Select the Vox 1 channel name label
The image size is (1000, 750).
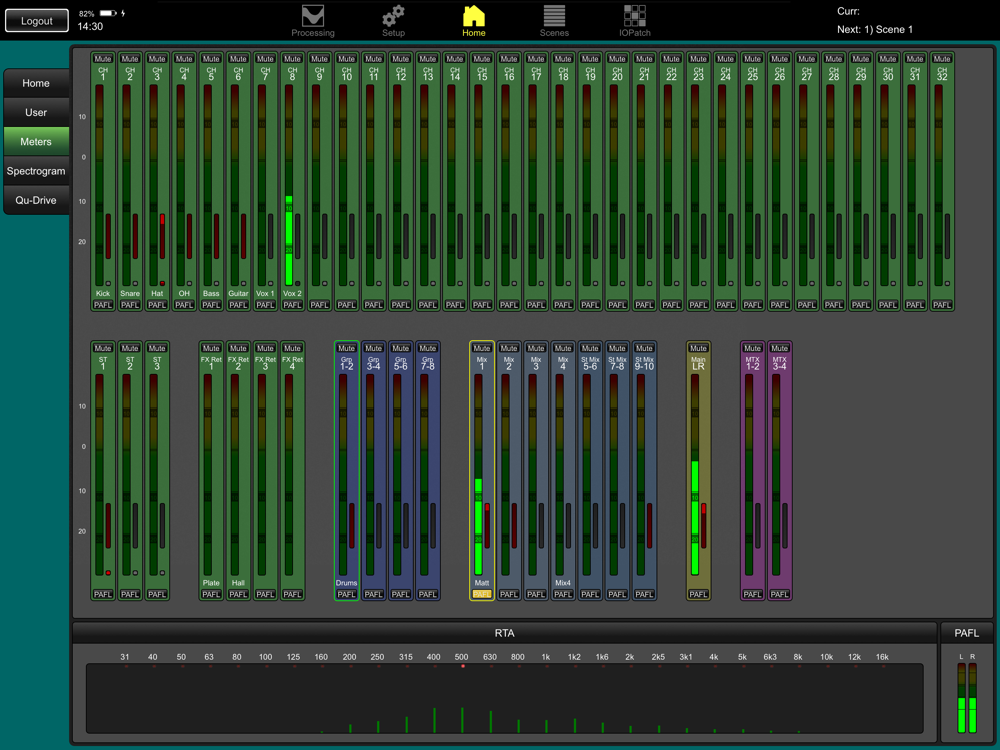[265, 293]
